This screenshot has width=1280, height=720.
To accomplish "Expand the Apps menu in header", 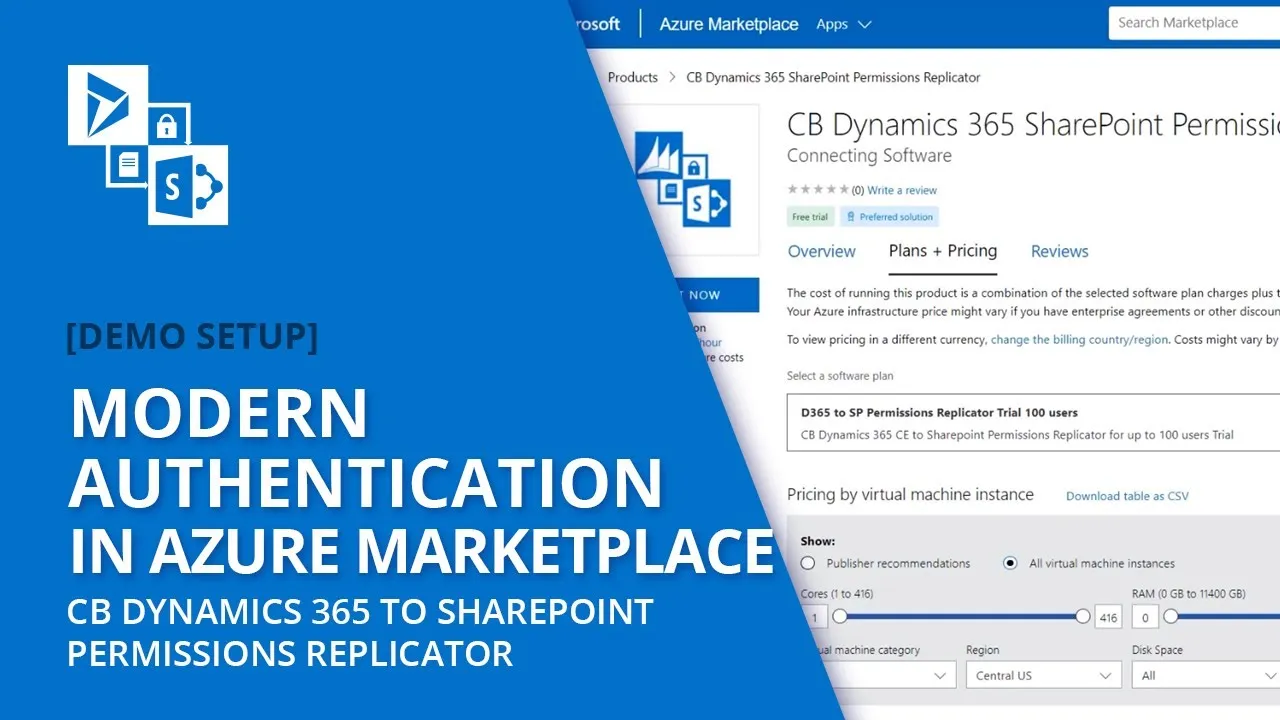I will click(843, 24).
